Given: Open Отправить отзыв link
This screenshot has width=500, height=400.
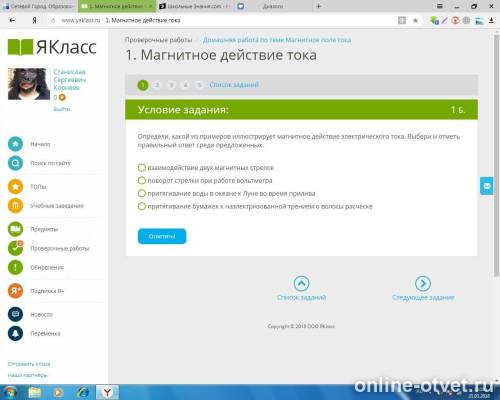Looking at the screenshot, I should 29,364.
